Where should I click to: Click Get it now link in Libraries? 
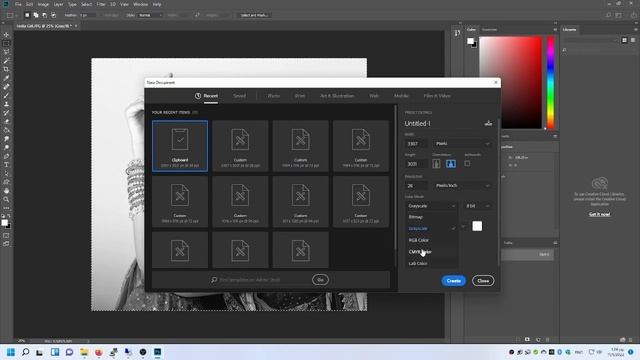[599, 214]
